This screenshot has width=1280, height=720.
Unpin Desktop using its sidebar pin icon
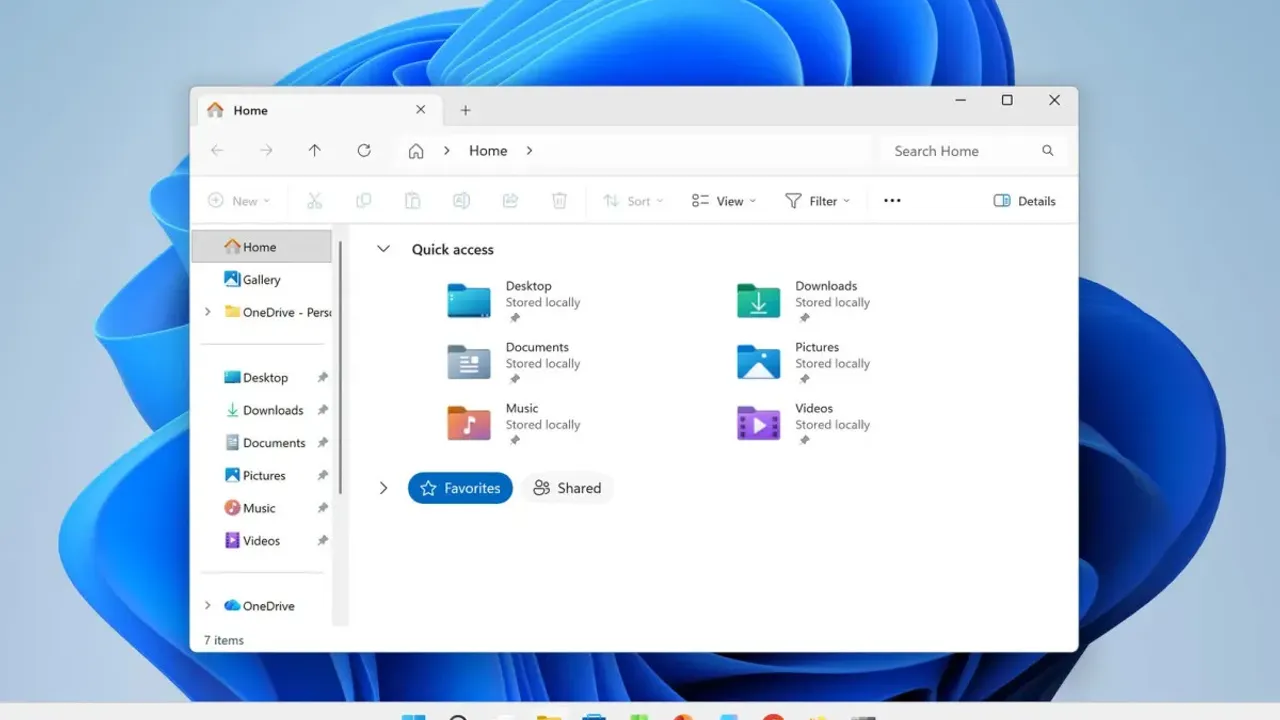(322, 378)
